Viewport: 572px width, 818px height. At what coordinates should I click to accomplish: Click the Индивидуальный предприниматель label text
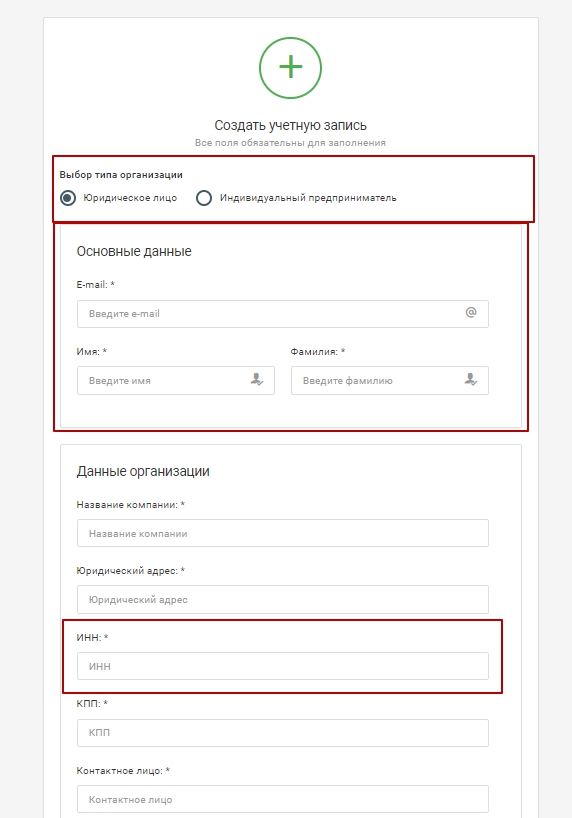pyautogui.click(x=308, y=198)
